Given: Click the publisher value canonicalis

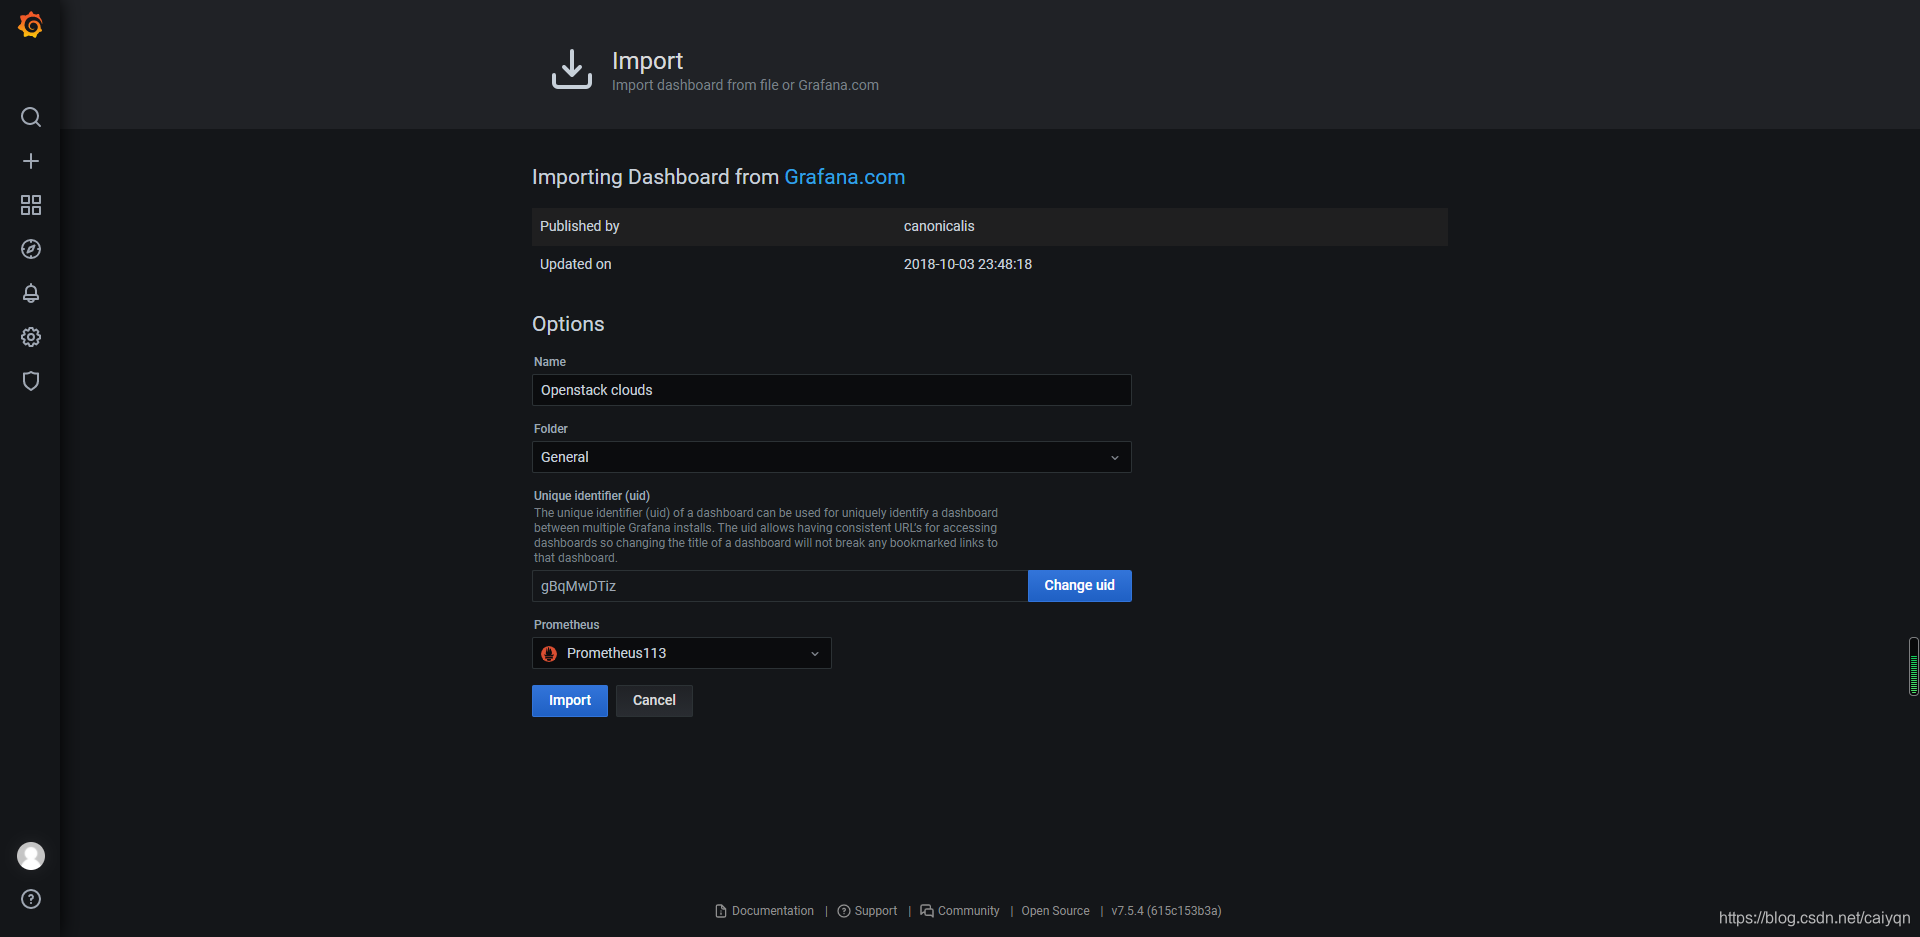Looking at the screenshot, I should point(939,226).
